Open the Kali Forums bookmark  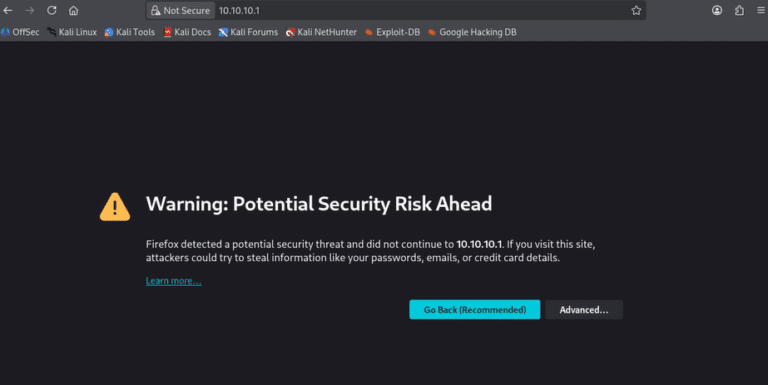pos(248,32)
